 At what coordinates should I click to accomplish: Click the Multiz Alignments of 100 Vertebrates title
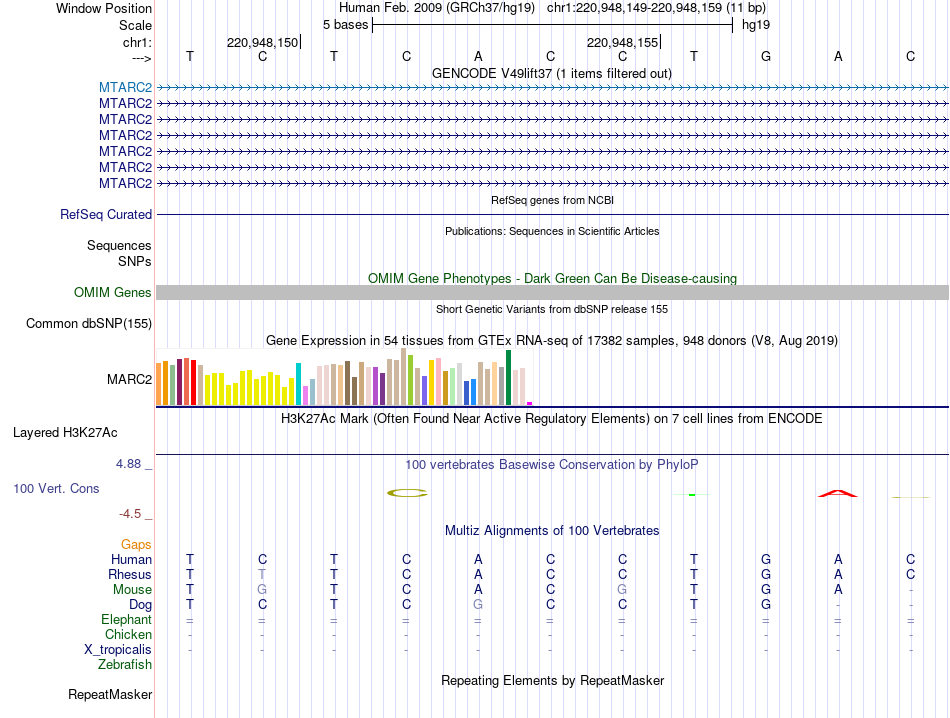552,530
